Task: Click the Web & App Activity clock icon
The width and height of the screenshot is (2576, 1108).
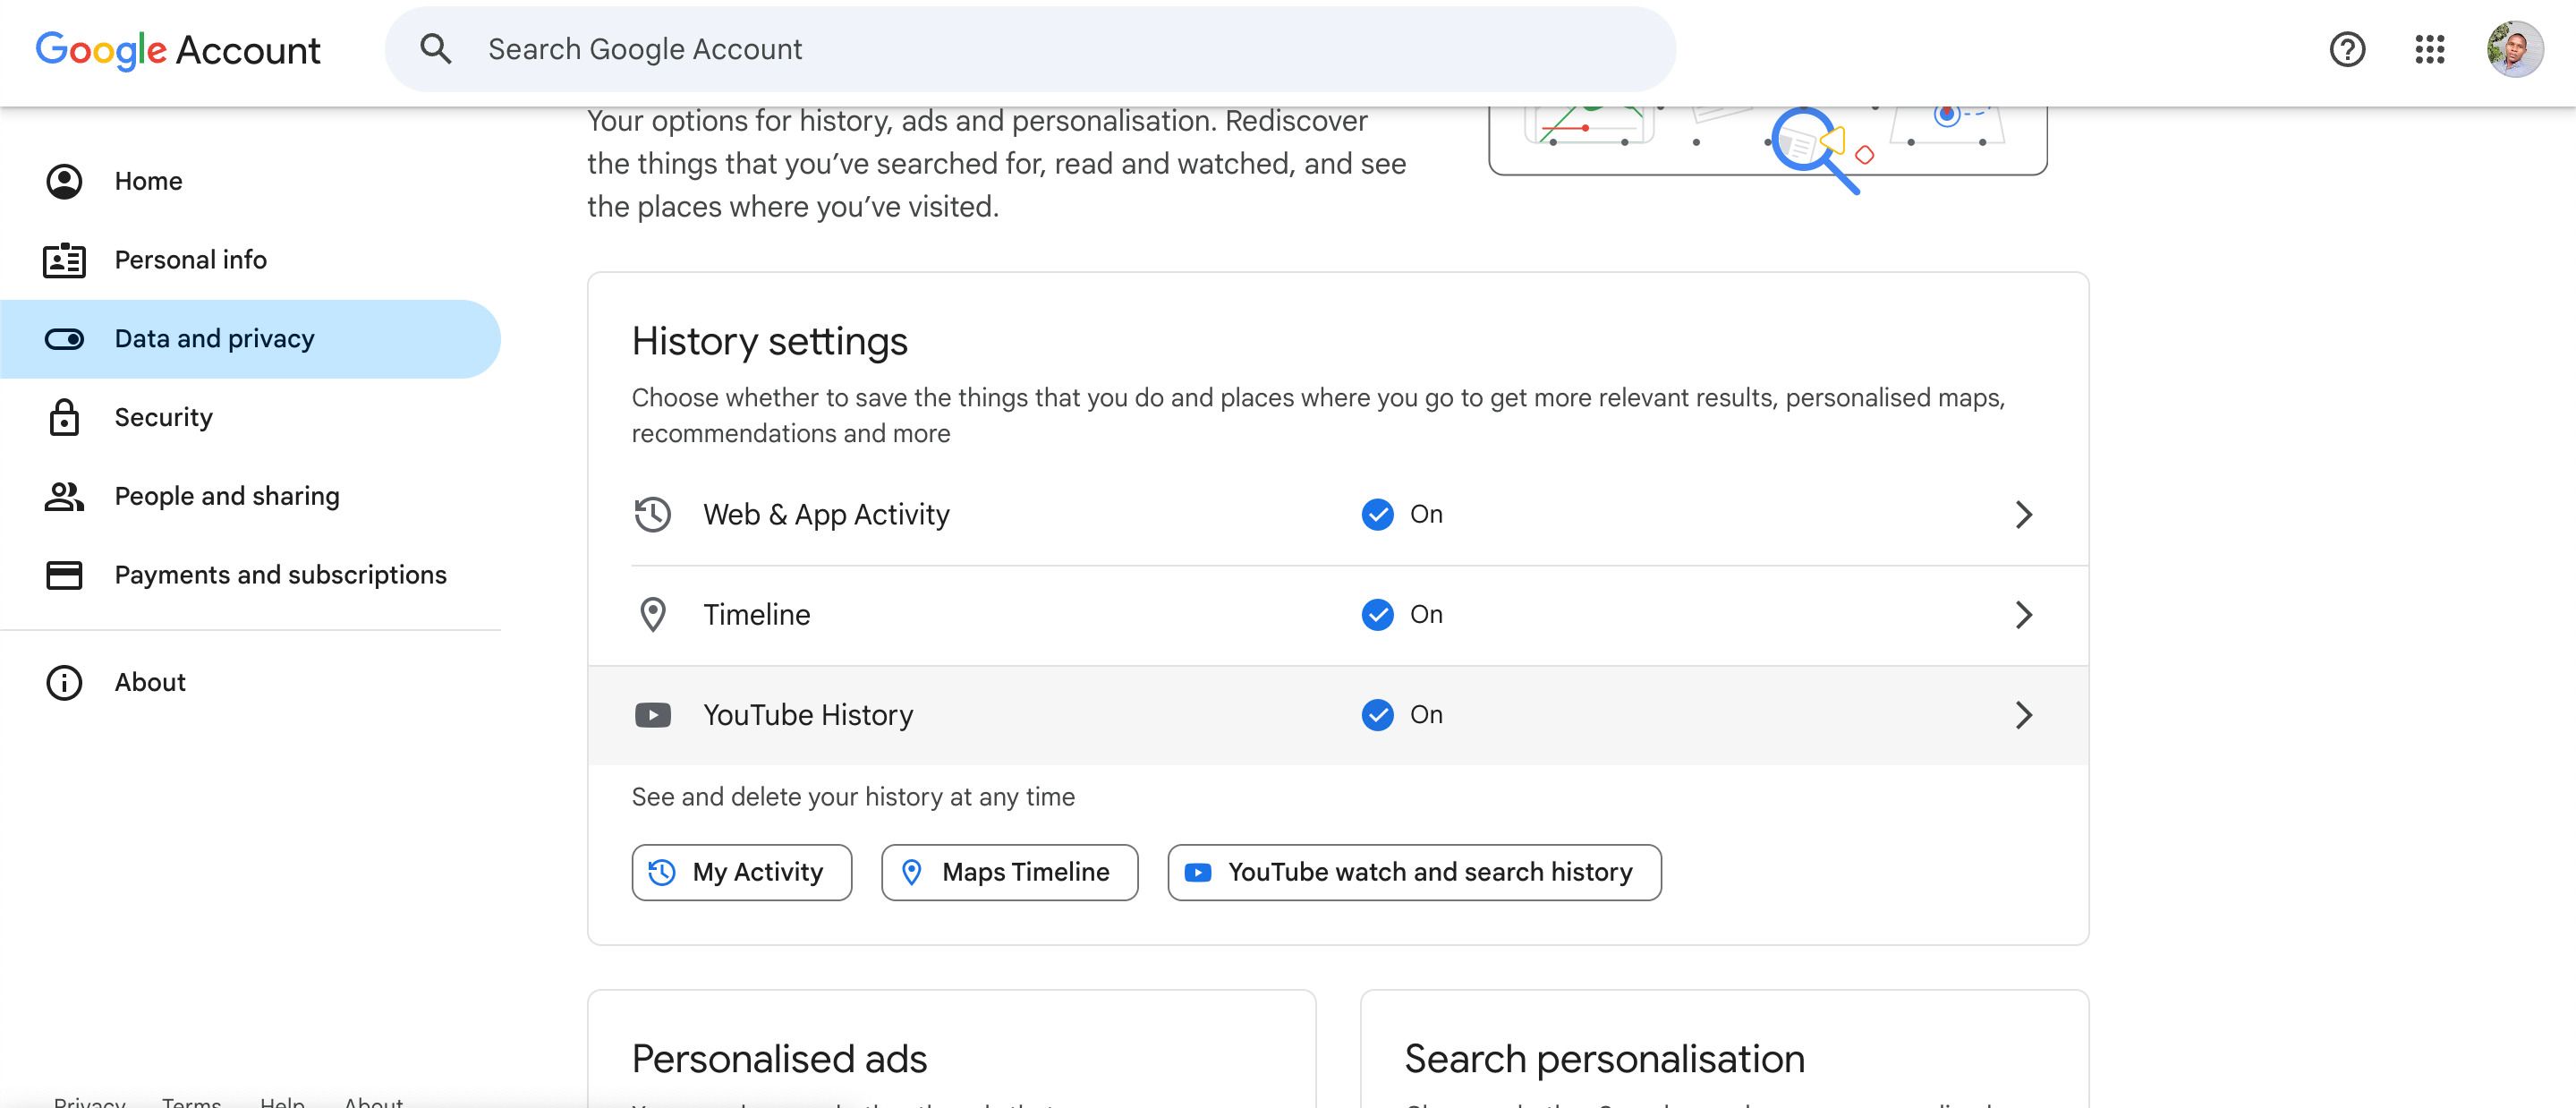Action: click(x=653, y=515)
